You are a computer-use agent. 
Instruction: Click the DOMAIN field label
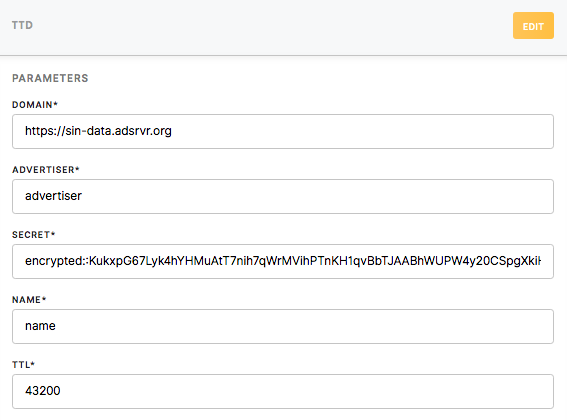[x=35, y=105]
